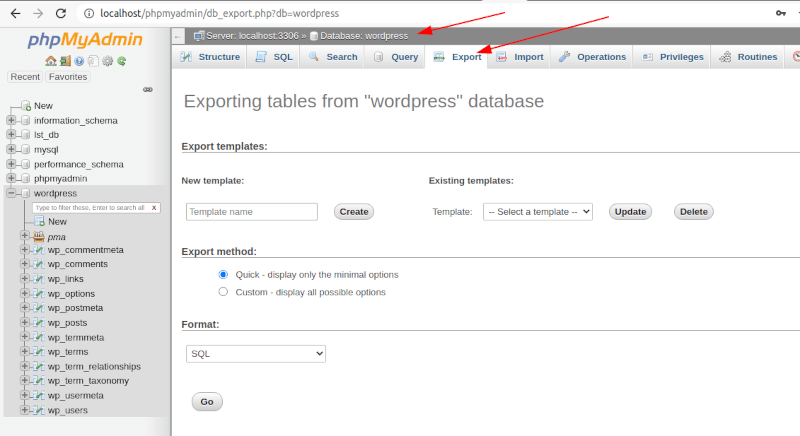
Task: Click the link chain icon in the navigation panel
Action: (x=147, y=90)
